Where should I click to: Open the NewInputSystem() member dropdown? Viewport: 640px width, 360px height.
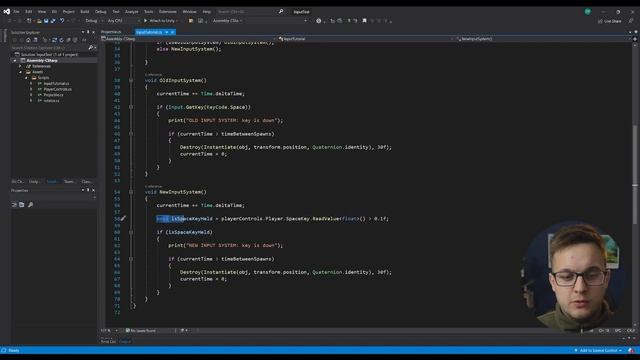[543, 39]
